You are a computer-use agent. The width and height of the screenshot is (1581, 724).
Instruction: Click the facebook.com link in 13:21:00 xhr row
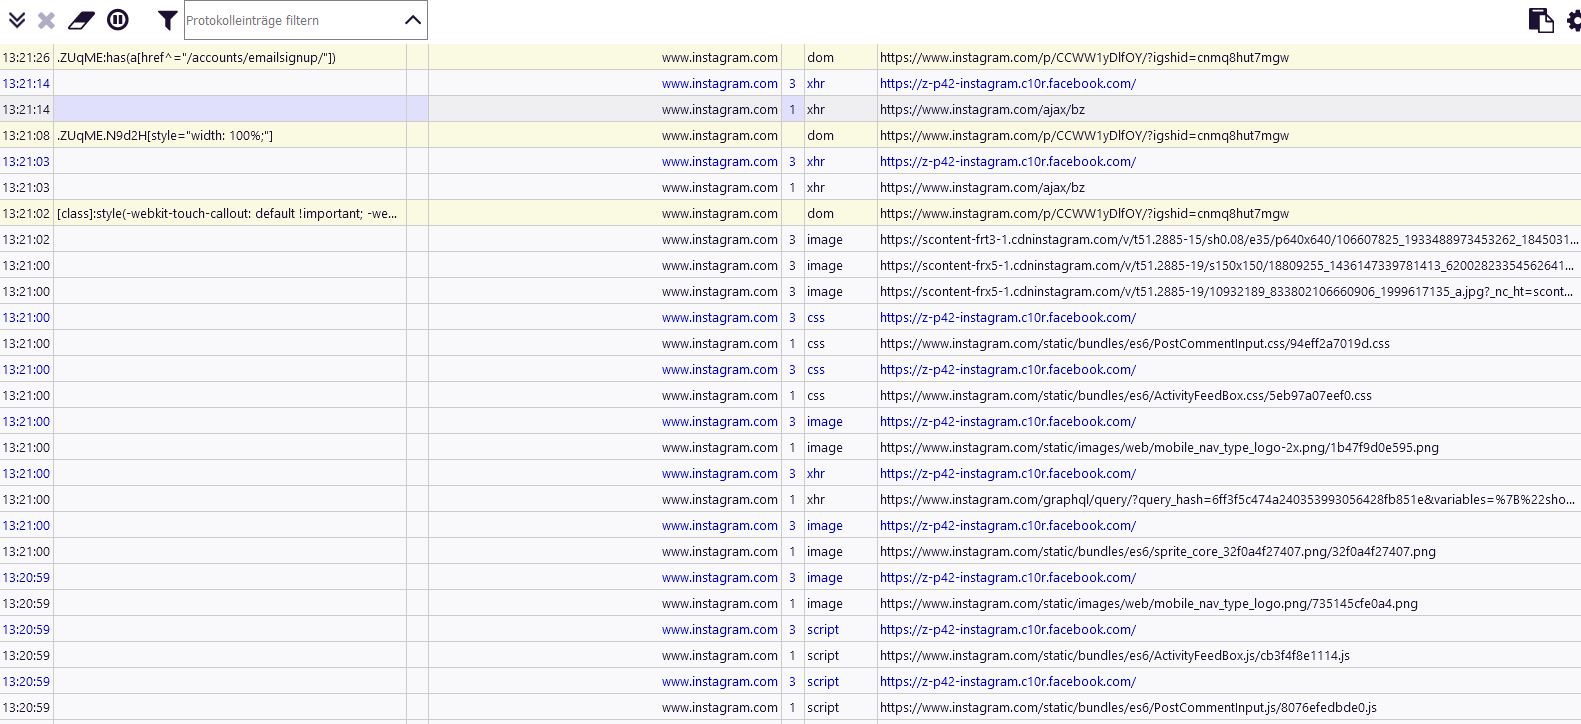(x=1008, y=473)
